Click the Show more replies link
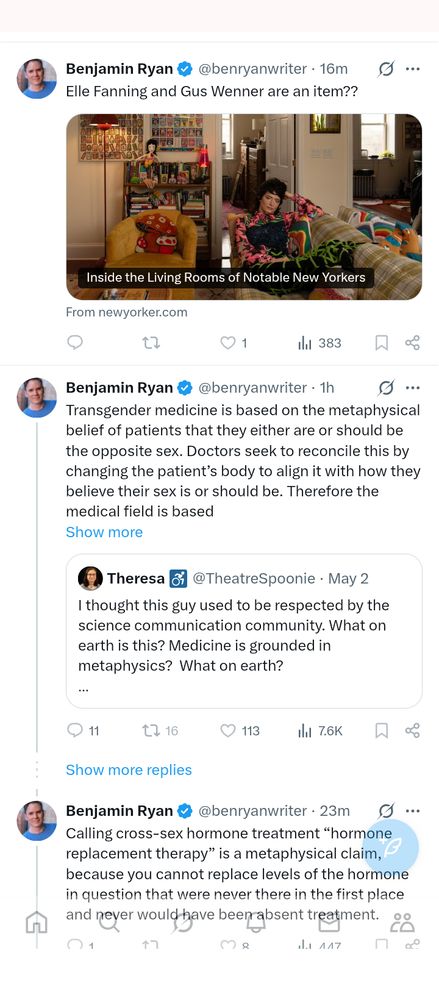The height and width of the screenshot is (1000, 439). [129, 770]
